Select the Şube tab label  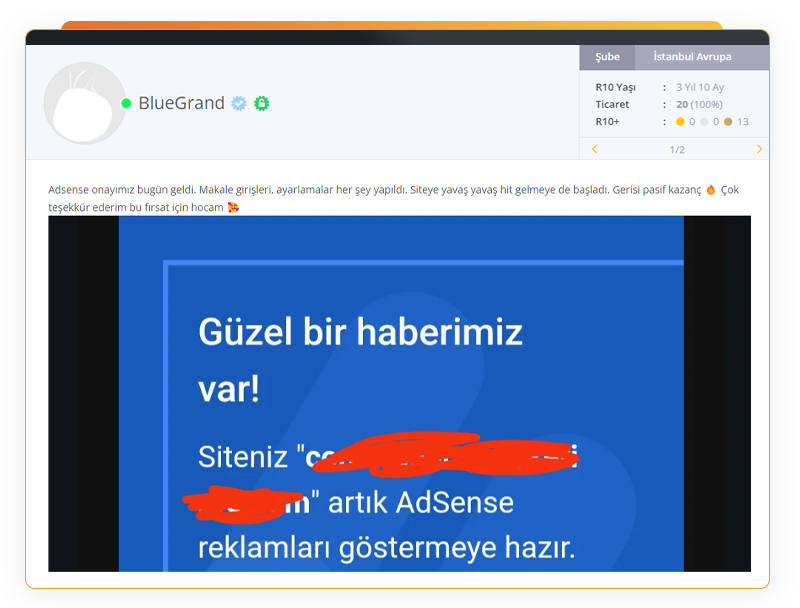pos(607,57)
